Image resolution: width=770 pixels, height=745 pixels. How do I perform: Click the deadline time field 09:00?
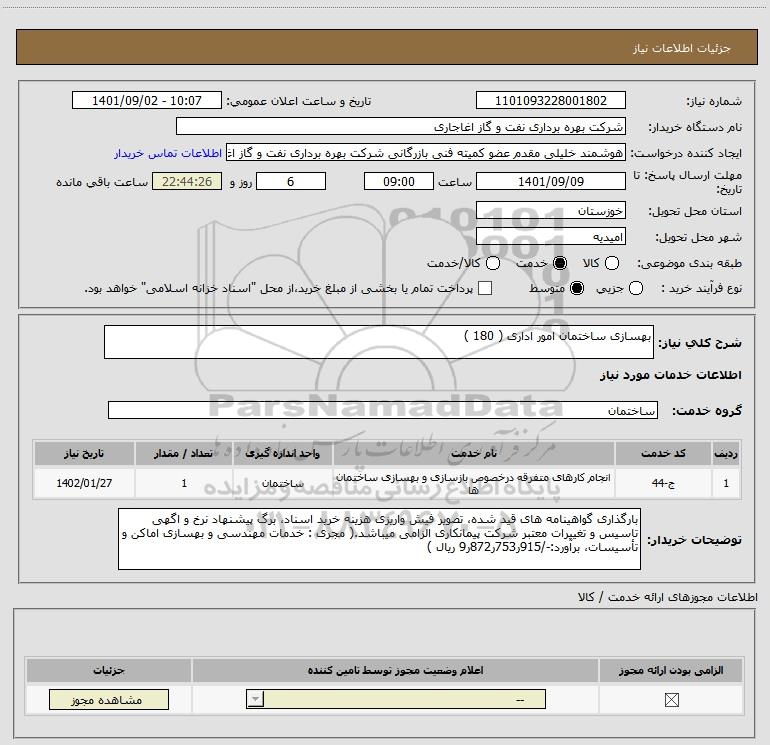click(x=399, y=182)
